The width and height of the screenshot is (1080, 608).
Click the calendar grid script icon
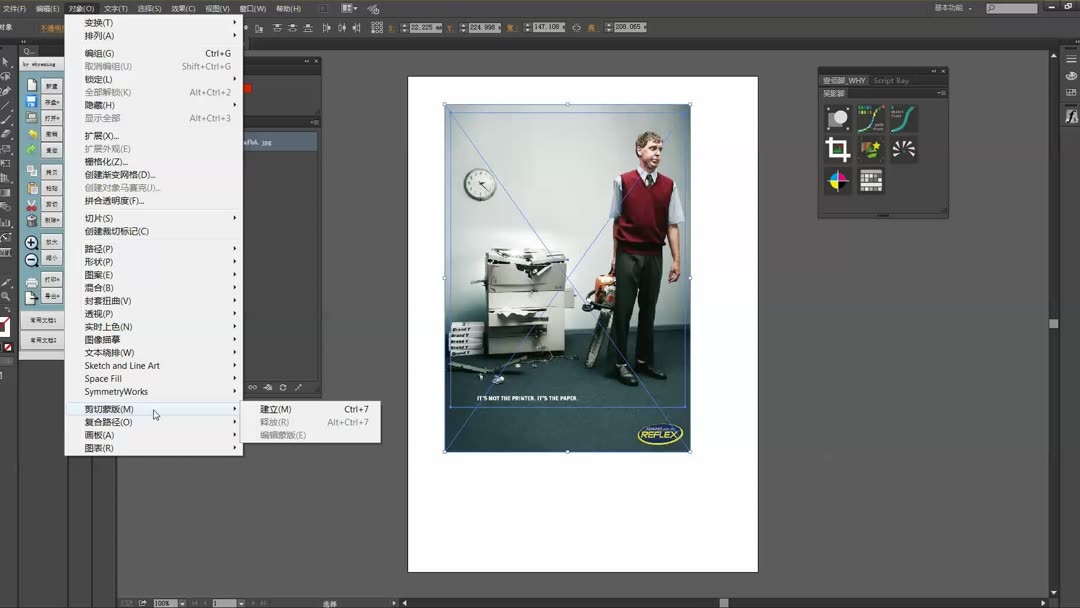[871, 181]
